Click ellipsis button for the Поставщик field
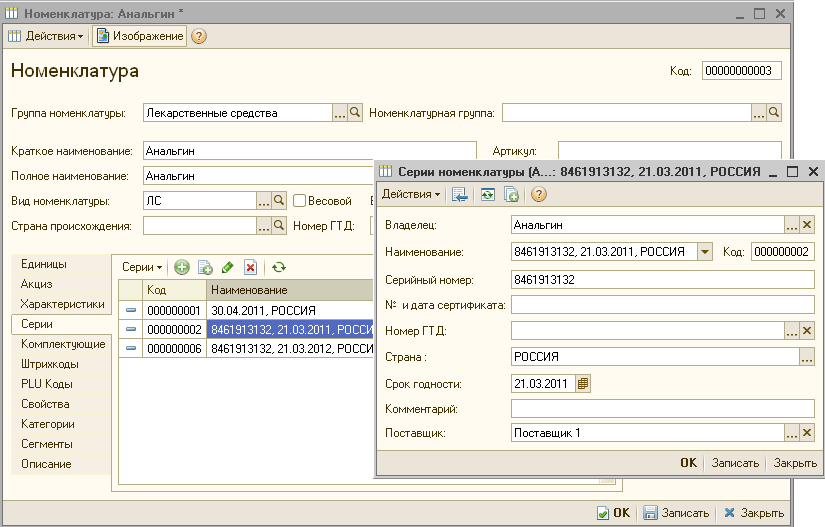Screen dimensions: 825x527 [x=791, y=433]
